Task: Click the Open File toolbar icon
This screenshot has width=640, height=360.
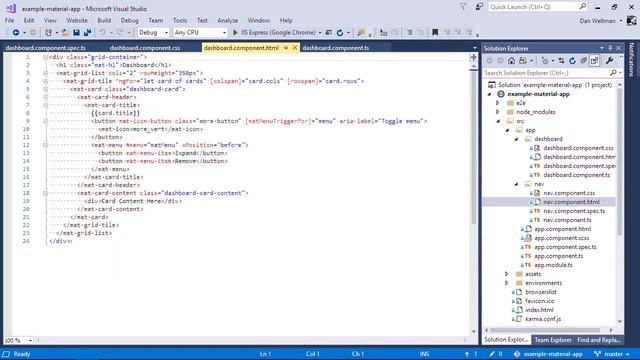Action: (x=65, y=33)
